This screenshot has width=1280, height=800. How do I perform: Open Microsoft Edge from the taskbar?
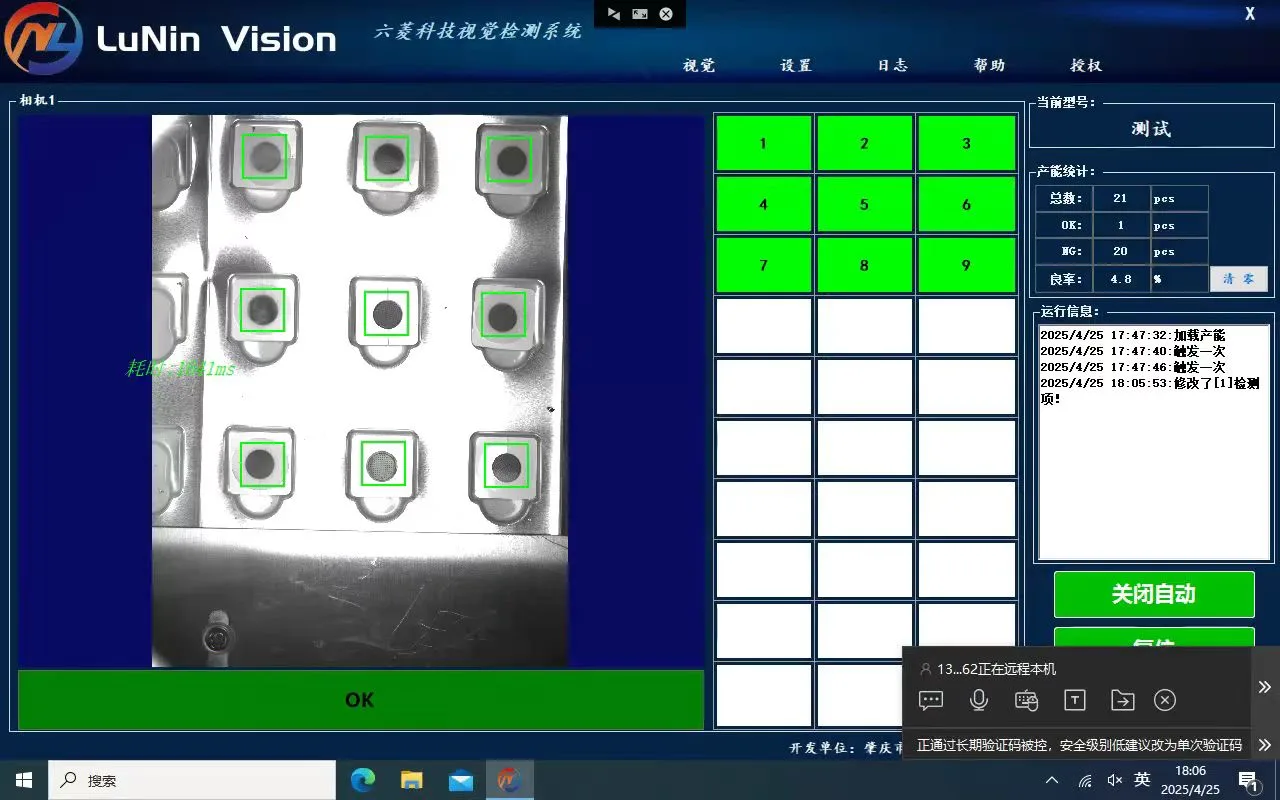(x=363, y=780)
